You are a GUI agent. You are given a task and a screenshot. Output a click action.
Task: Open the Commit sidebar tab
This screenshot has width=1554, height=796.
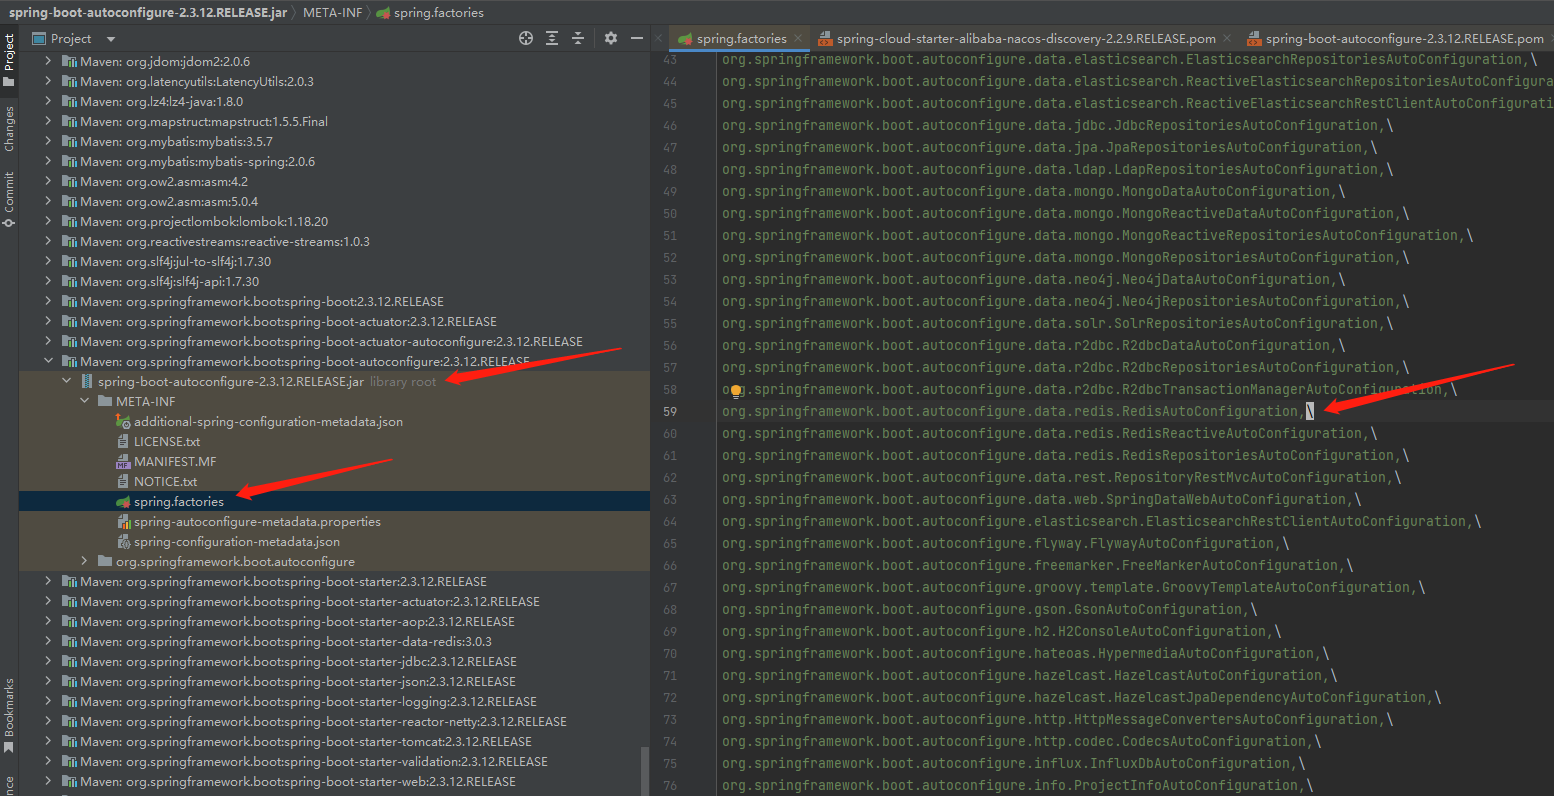tap(9, 198)
